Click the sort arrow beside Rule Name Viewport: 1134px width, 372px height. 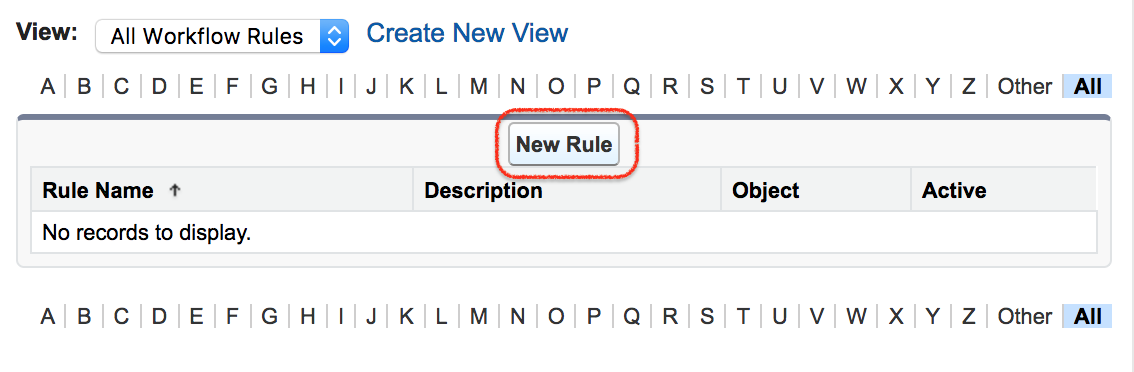(x=174, y=190)
